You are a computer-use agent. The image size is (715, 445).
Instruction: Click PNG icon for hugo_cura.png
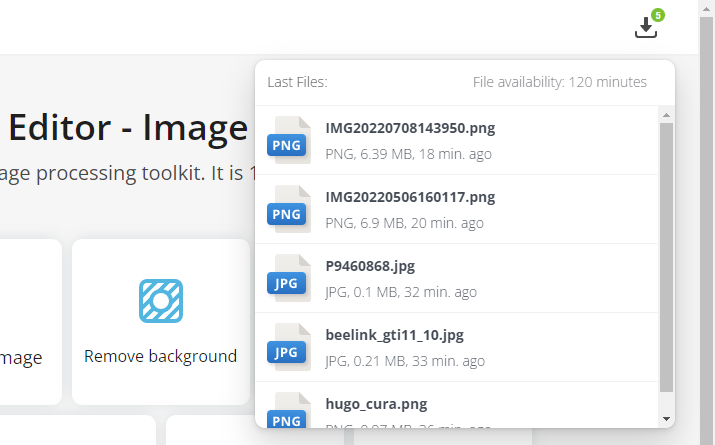(x=289, y=410)
